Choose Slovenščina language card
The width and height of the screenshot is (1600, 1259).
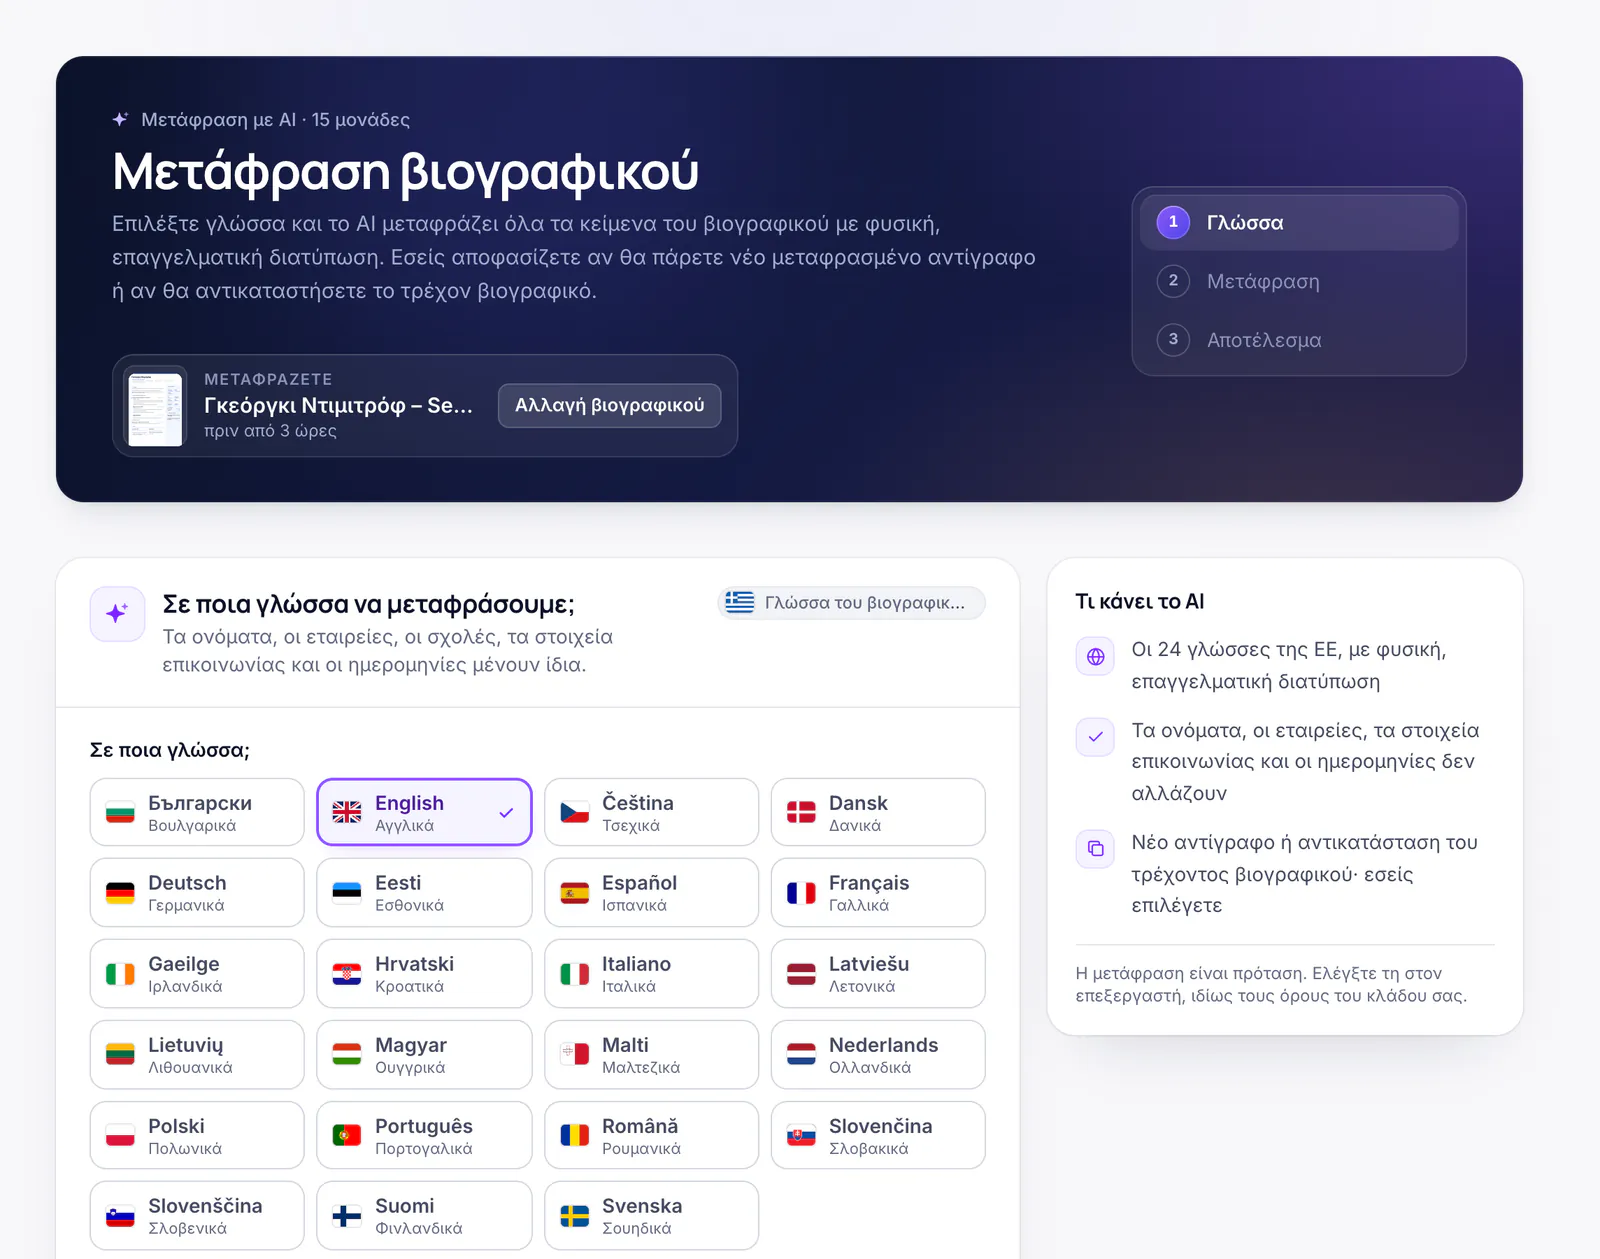click(197, 1215)
